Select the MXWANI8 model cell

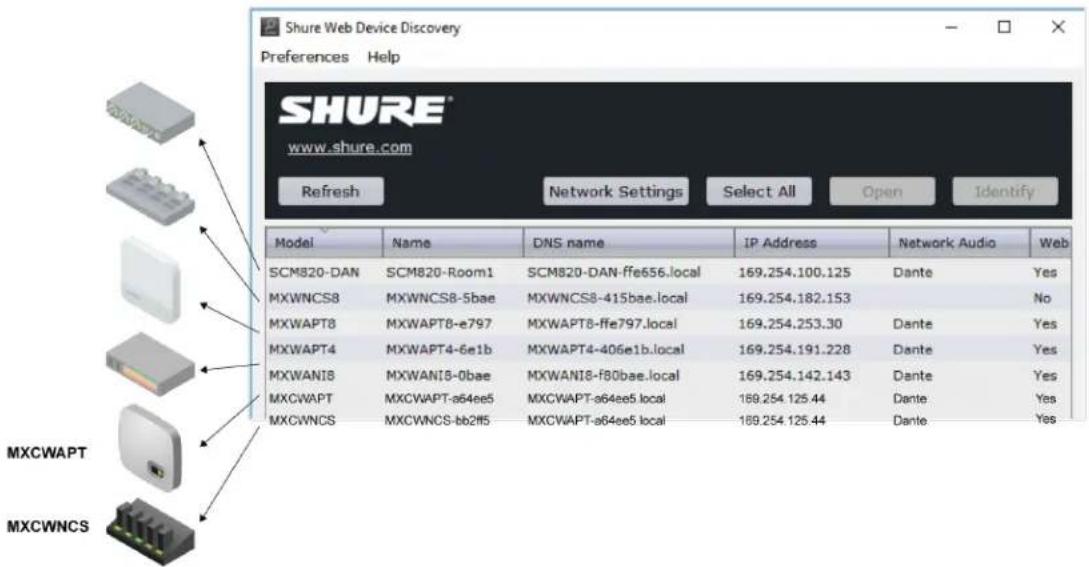301,375
